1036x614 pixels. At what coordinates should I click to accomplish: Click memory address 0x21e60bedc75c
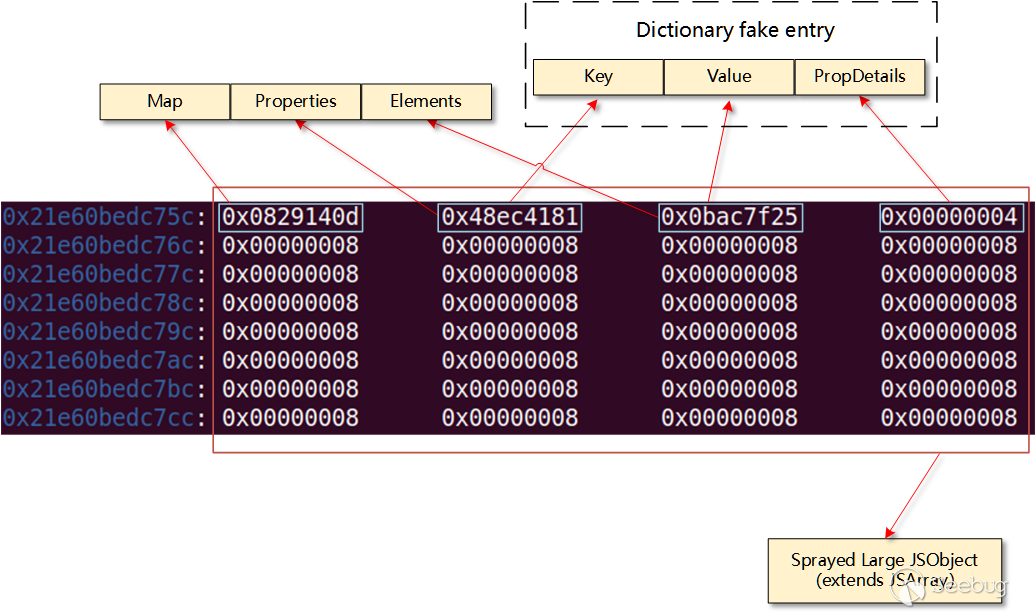pos(106,217)
